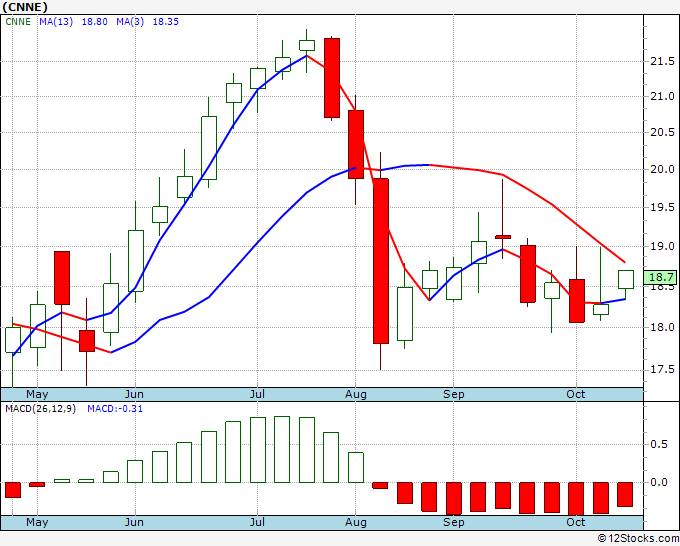
Task: Click Oct on the MACD time axis
Action: click(x=576, y=522)
